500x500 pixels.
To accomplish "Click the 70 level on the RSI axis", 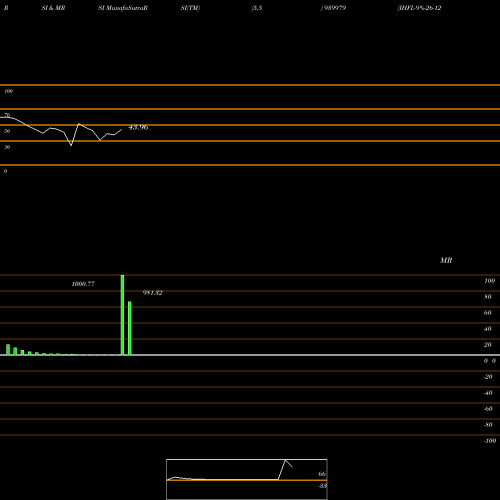I will [7, 115].
